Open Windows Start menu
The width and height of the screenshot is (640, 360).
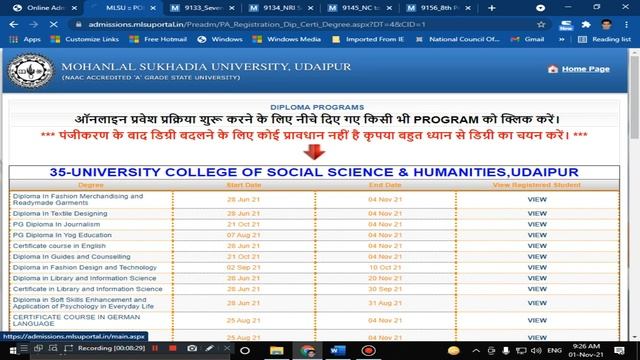click(x=13, y=351)
